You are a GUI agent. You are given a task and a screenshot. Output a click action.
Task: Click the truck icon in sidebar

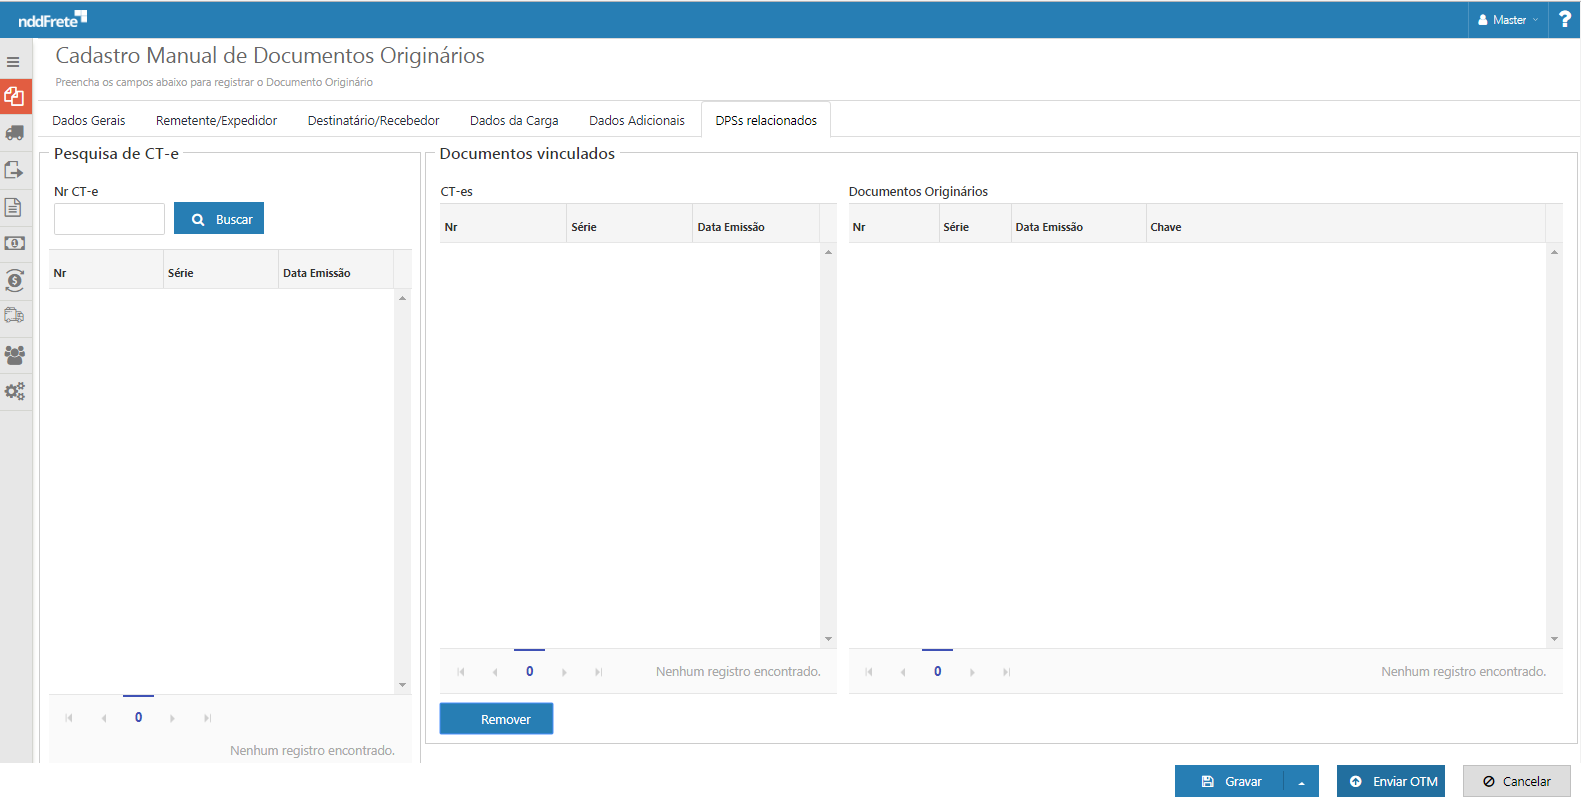tap(15, 133)
